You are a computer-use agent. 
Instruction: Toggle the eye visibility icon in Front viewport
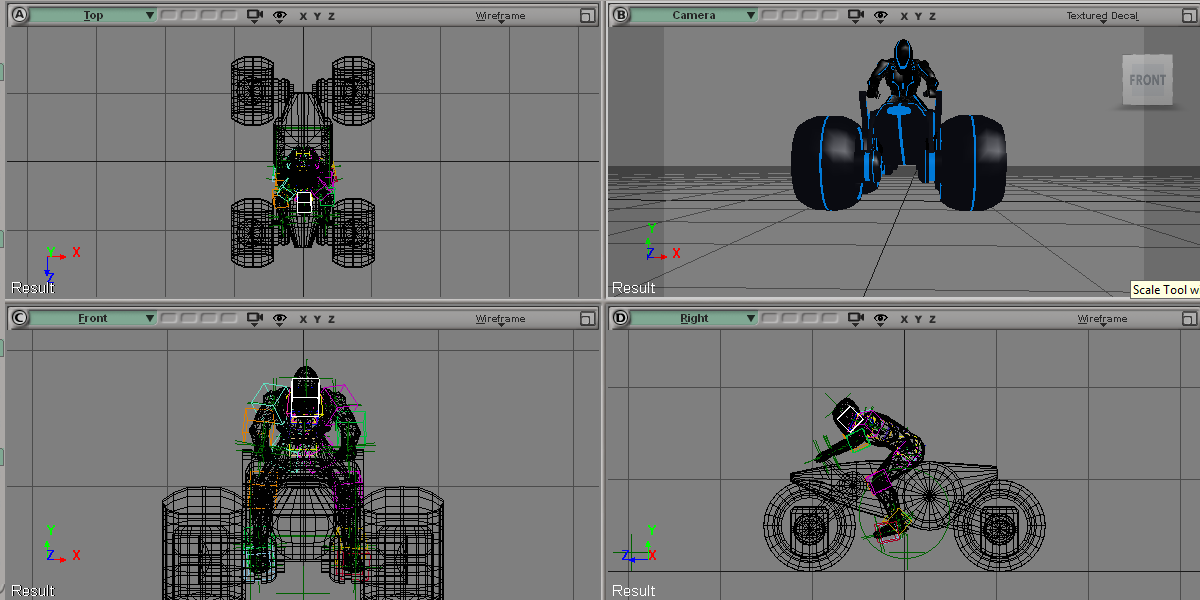(x=280, y=319)
